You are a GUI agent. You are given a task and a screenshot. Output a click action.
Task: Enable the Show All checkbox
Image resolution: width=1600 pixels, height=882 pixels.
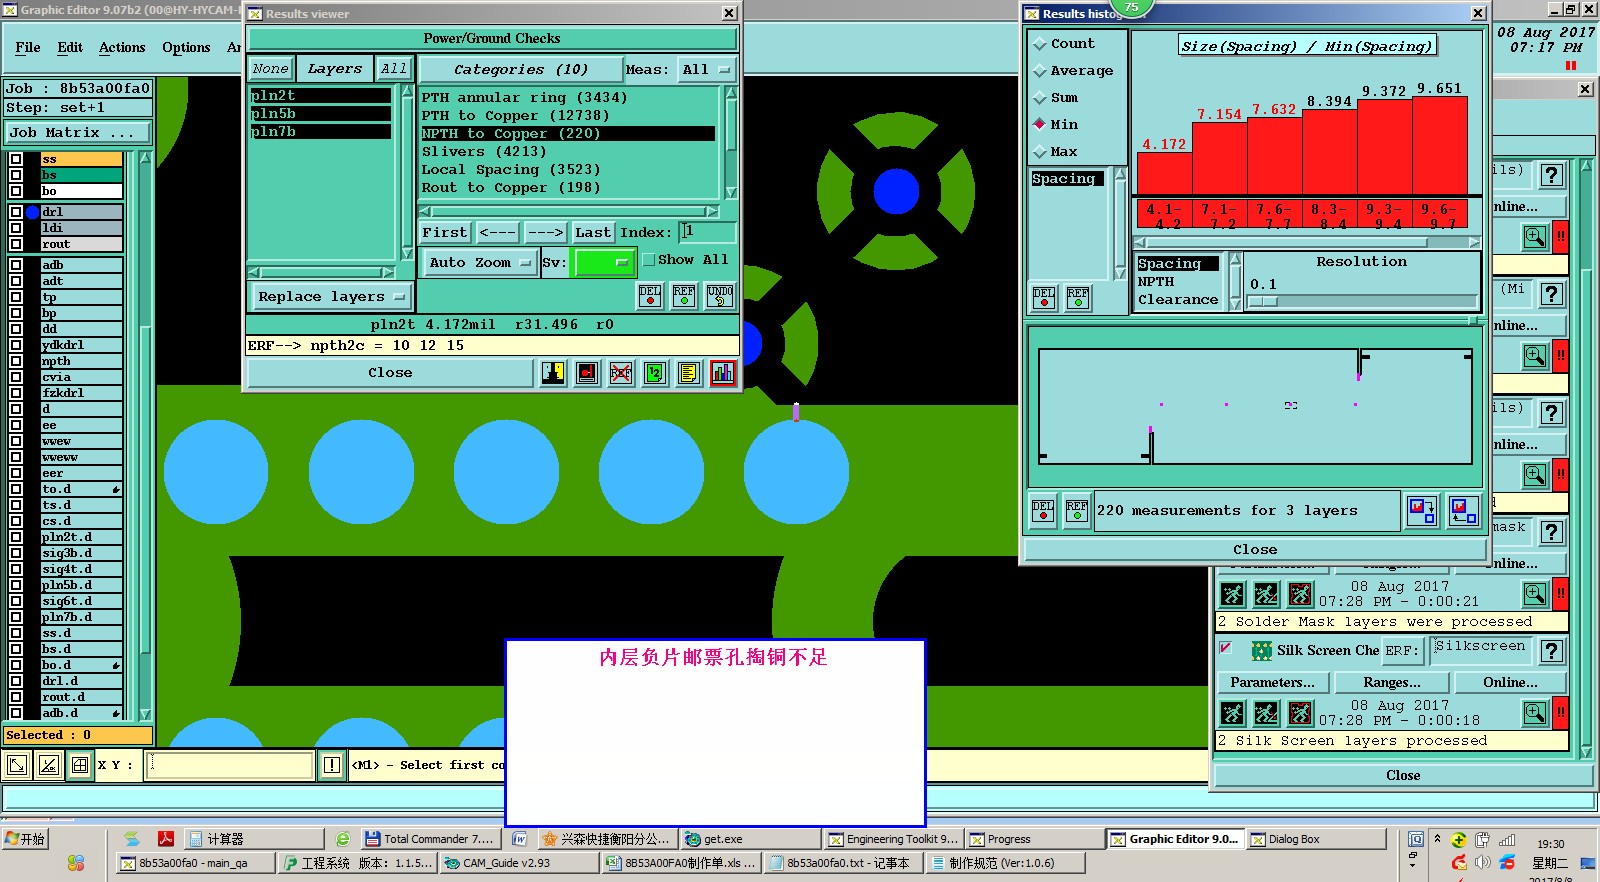pos(649,260)
